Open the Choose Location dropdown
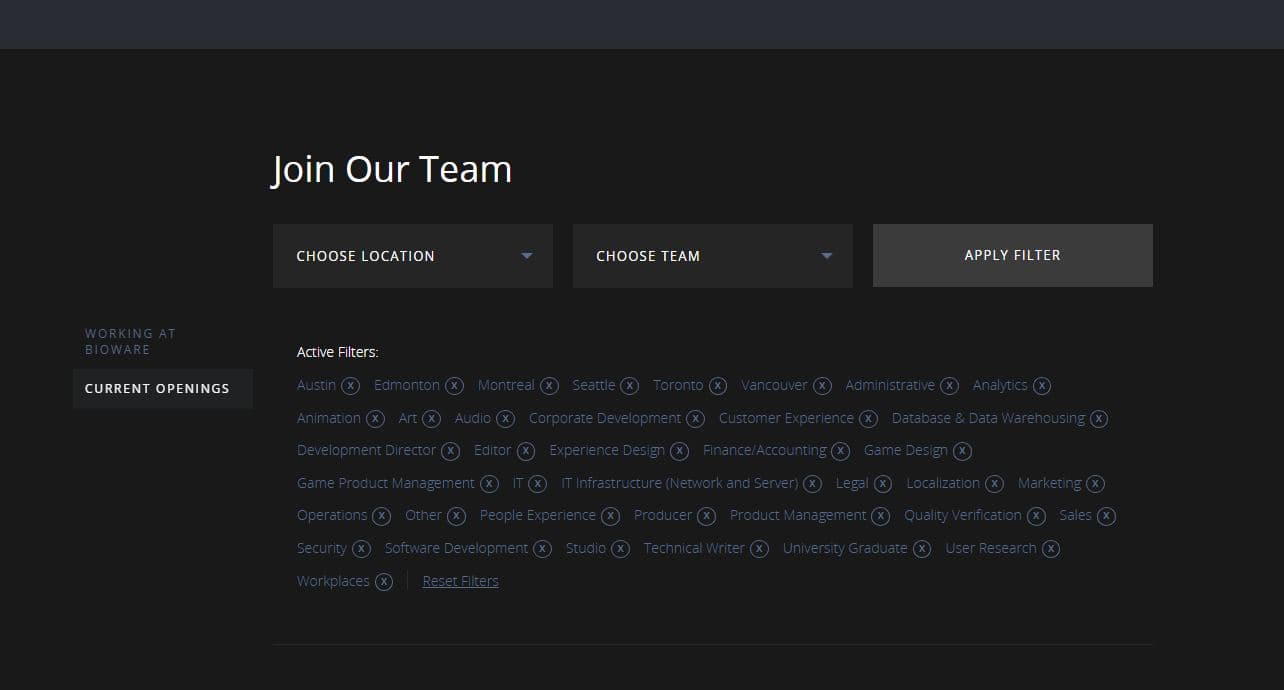Screen dimensions: 1284x690 tap(413, 256)
